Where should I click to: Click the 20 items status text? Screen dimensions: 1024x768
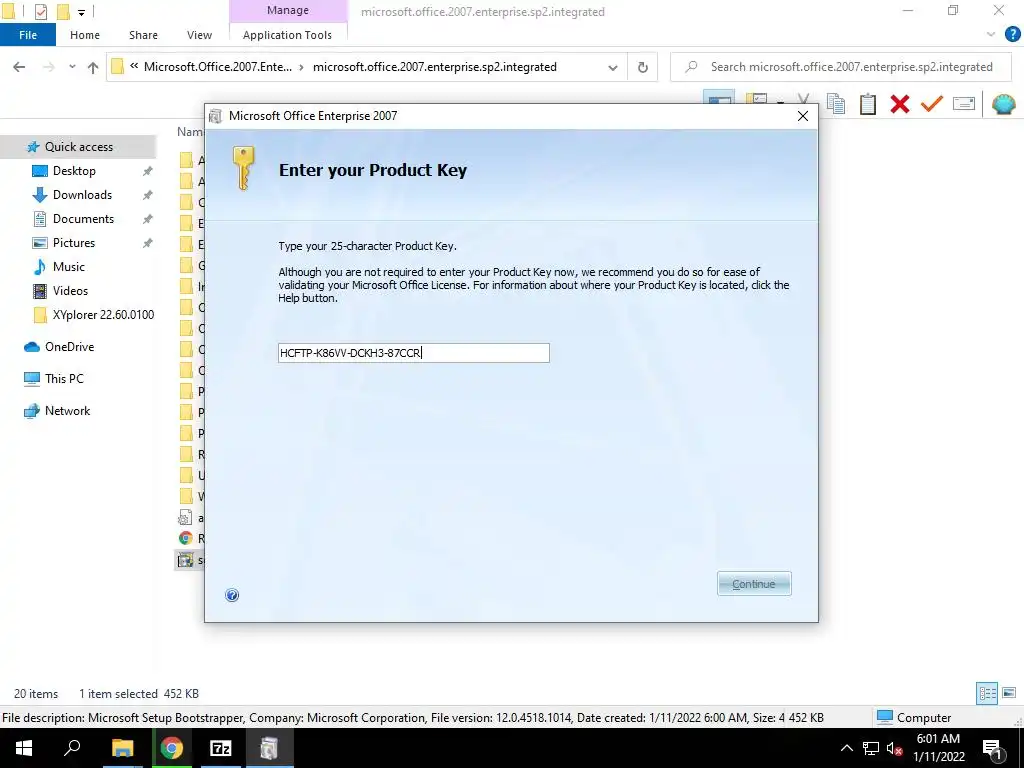coord(36,694)
